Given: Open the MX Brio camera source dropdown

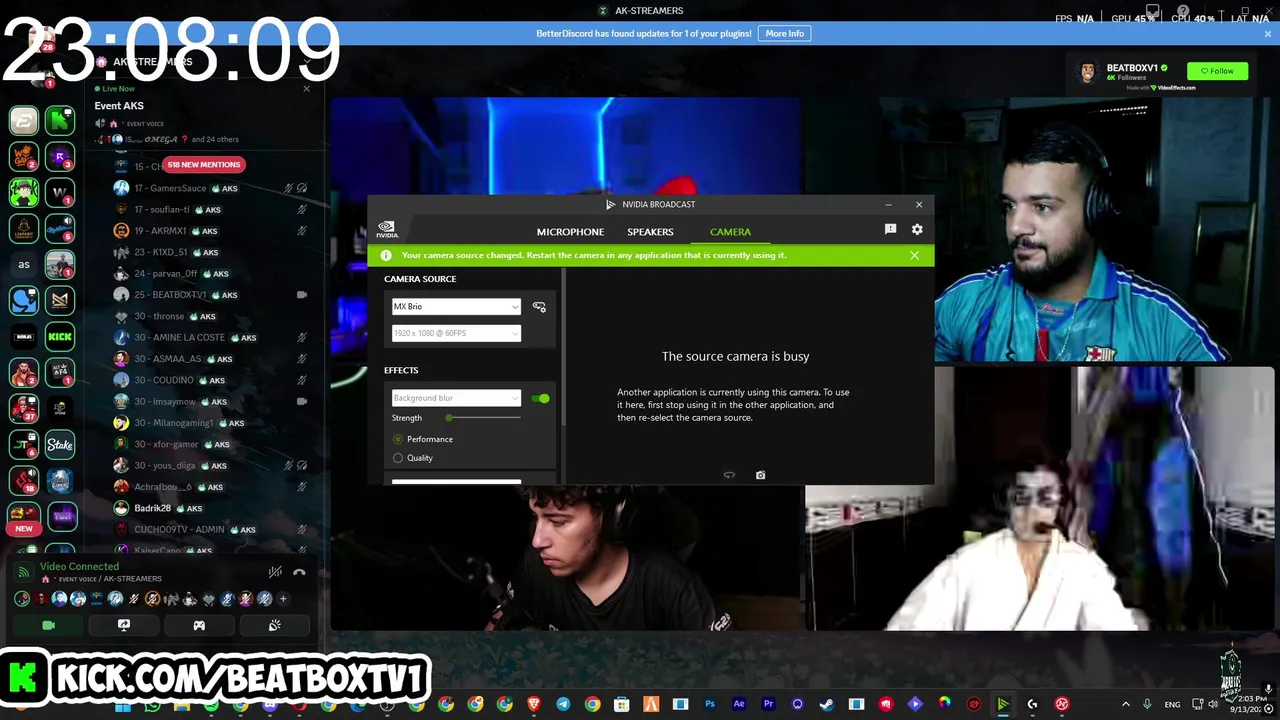Looking at the screenshot, I should [456, 307].
